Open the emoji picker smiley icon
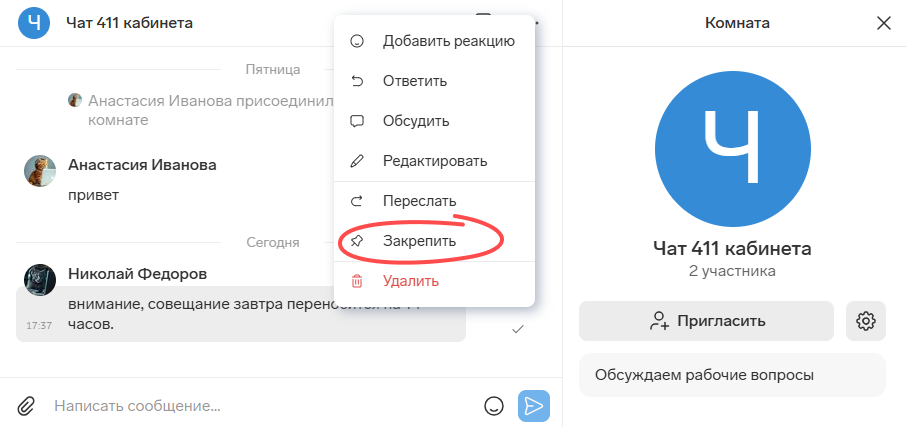The width and height of the screenshot is (906, 427). (x=493, y=406)
